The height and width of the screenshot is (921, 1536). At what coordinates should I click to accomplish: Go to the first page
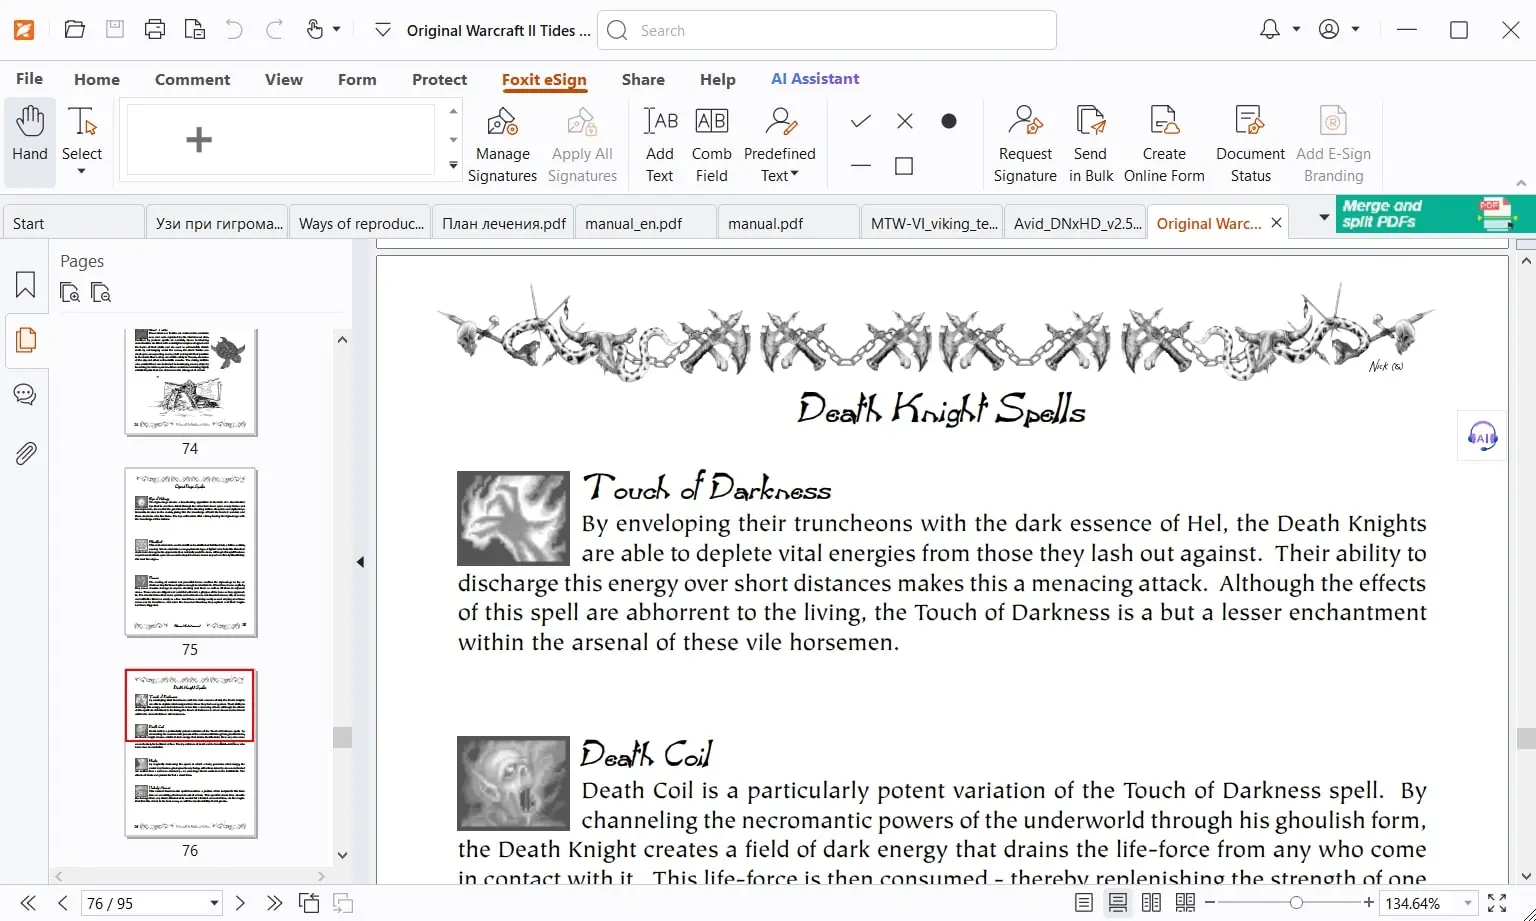coord(28,903)
